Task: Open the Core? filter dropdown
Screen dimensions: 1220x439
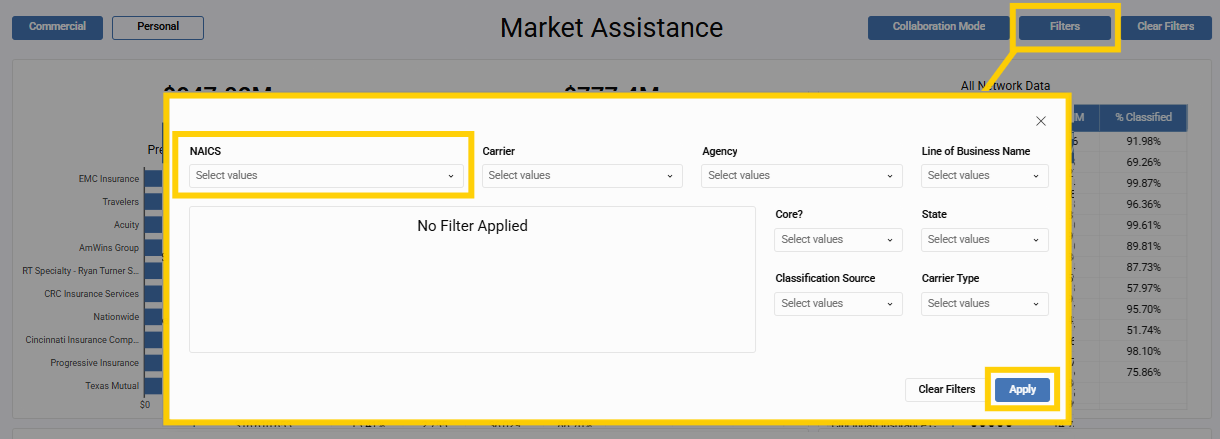Action: pyautogui.click(x=839, y=239)
